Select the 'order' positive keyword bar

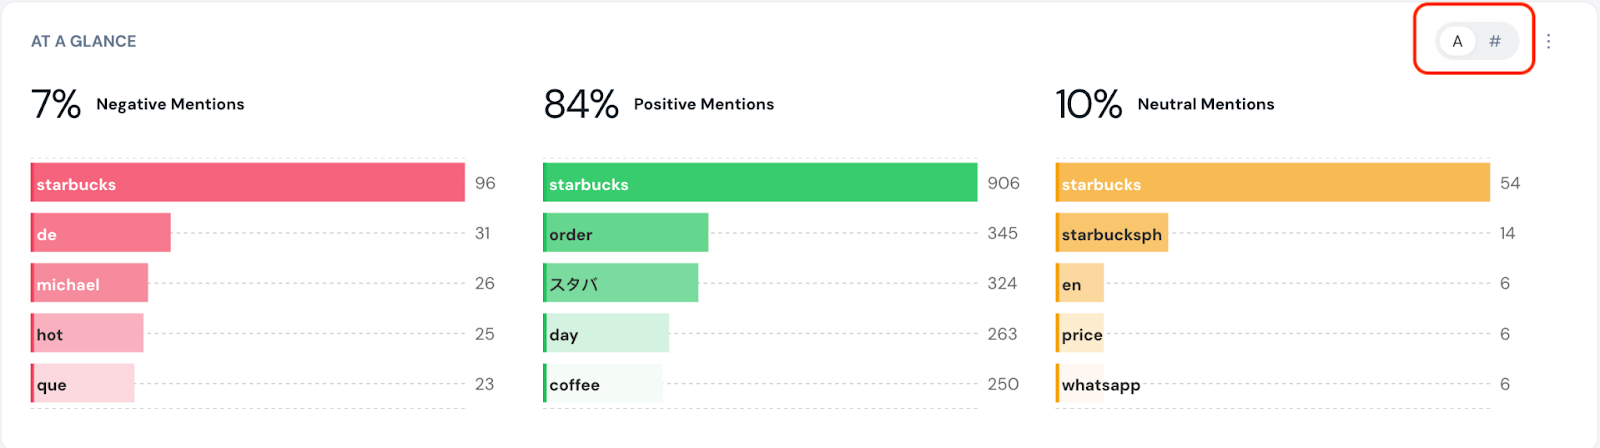pos(626,233)
